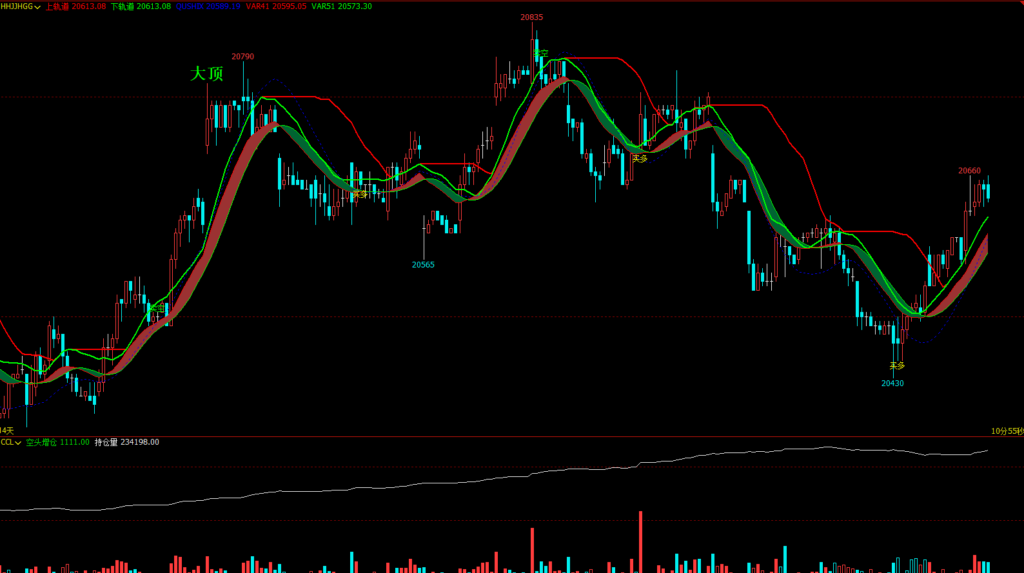Image resolution: width=1024 pixels, height=573 pixels.
Task: Open the HHJJHGG indicator dropdown arrow
Action: pos(38,6)
